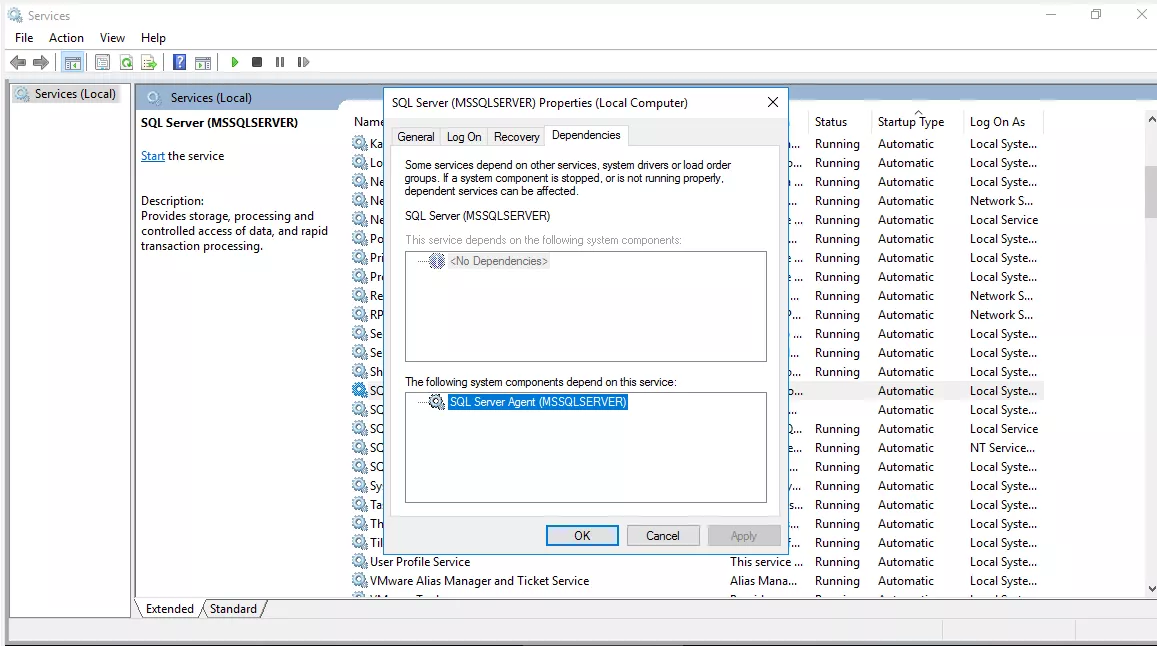Click 'This service ...' description cell
Viewport: 1157px width, 646px height.
(x=766, y=562)
